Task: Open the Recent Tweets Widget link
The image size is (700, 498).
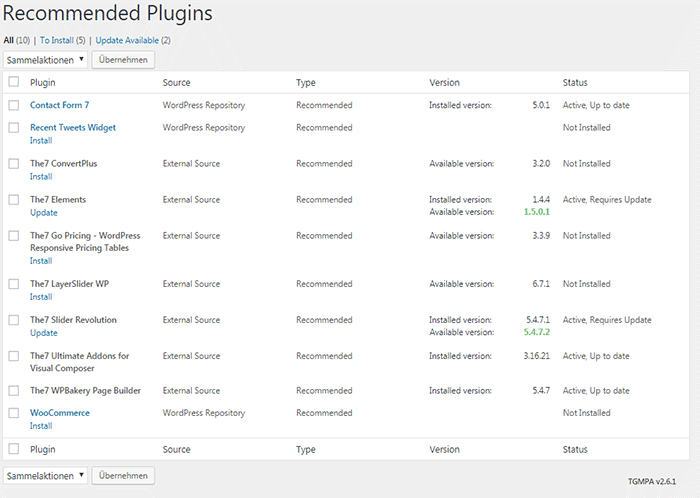Action: point(73,128)
